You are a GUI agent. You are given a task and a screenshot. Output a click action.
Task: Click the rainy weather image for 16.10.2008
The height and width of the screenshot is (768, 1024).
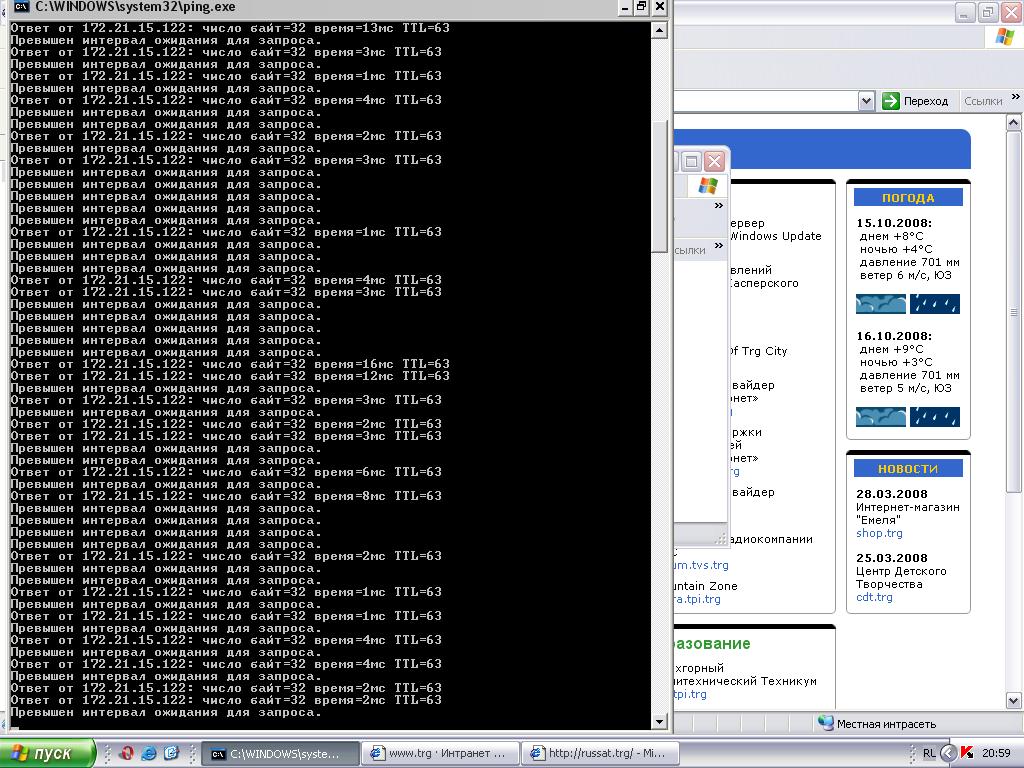click(x=935, y=416)
